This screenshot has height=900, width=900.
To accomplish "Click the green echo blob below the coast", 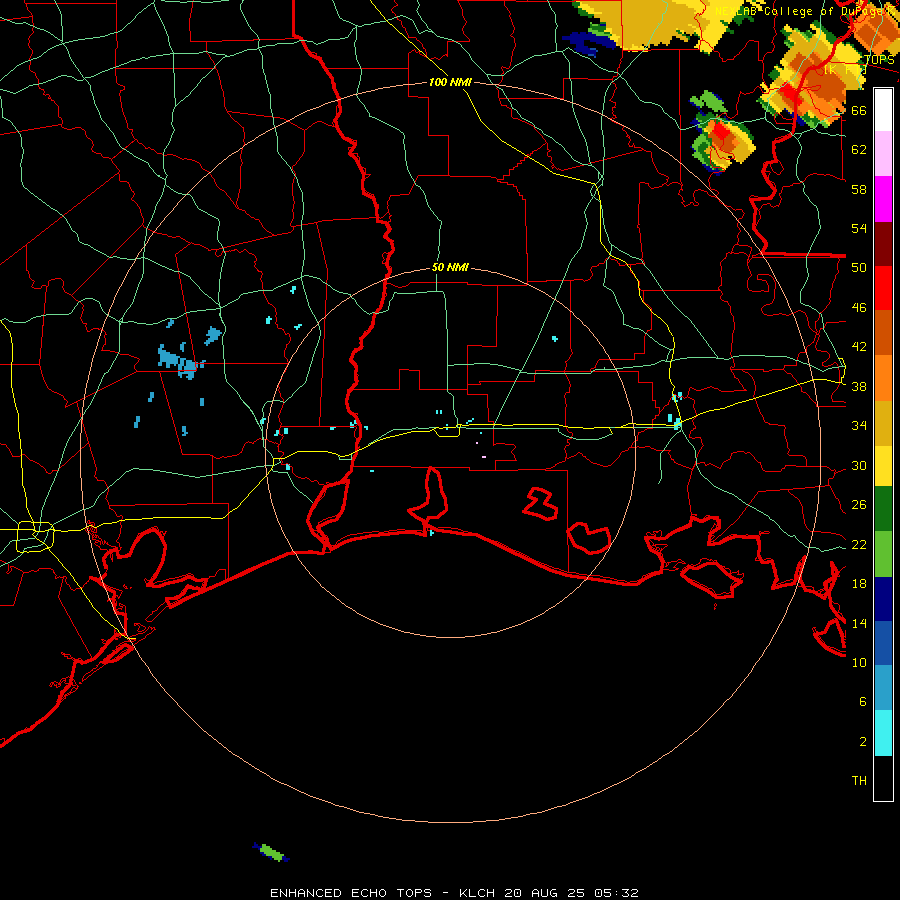I will point(271,852).
